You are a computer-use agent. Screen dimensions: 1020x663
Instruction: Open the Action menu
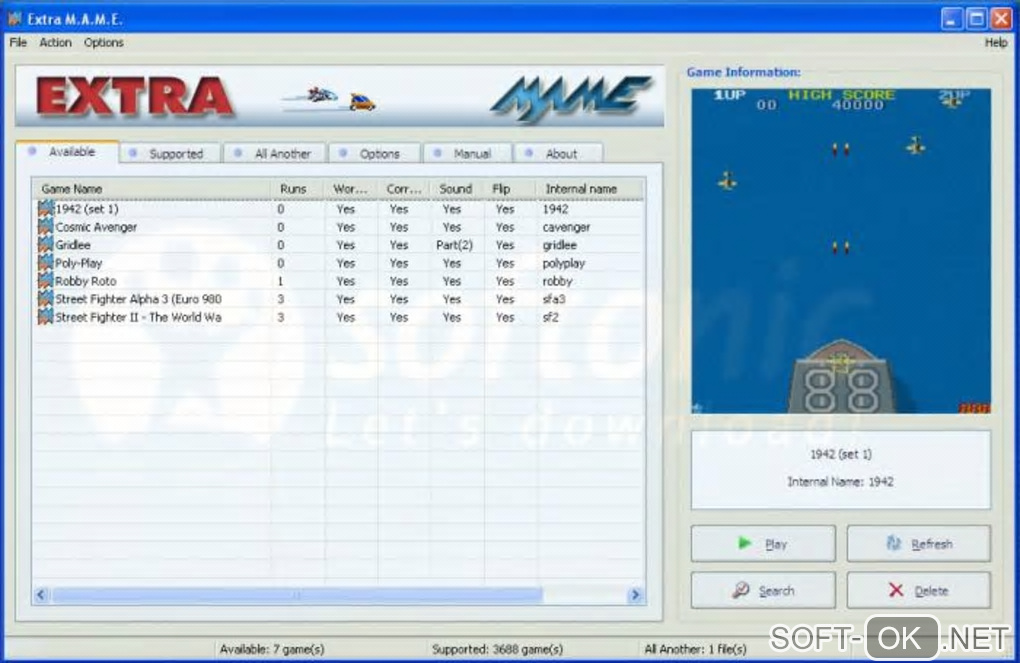55,42
